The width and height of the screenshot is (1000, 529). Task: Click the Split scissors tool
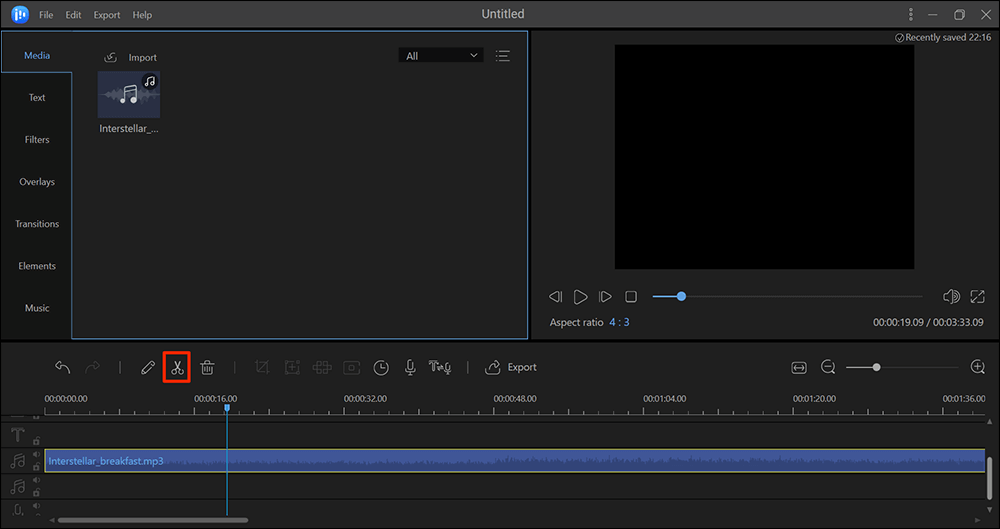pyautogui.click(x=177, y=368)
